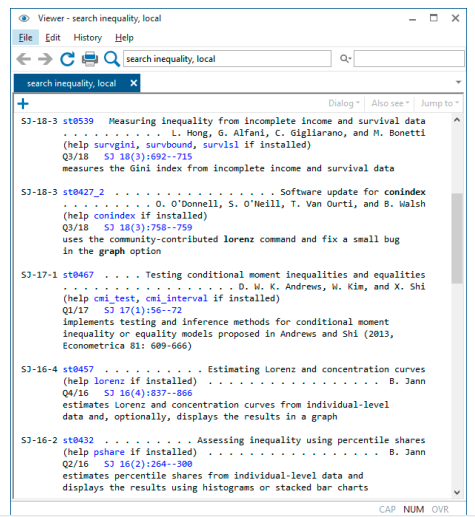Open SJ 16(4):837--866 article link

tap(148, 393)
